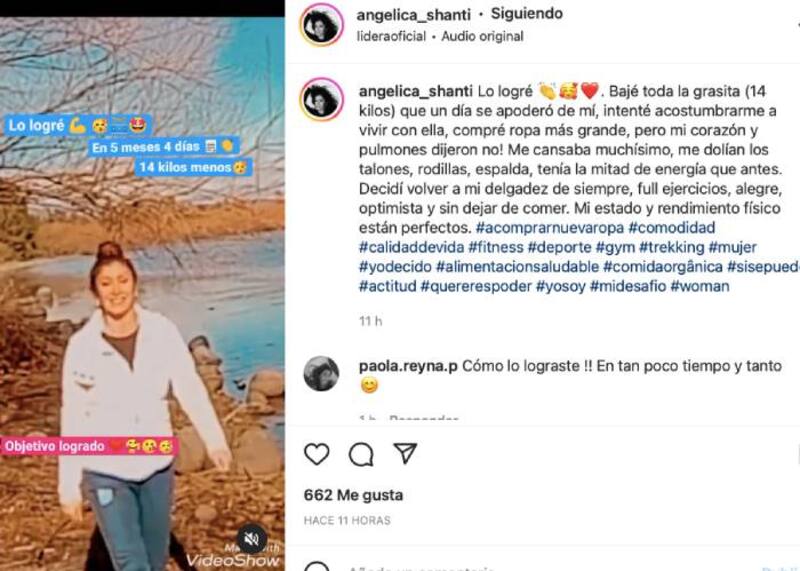Share post using paper plane icon
Image resolution: width=800 pixels, height=571 pixels.
pyautogui.click(x=406, y=453)
